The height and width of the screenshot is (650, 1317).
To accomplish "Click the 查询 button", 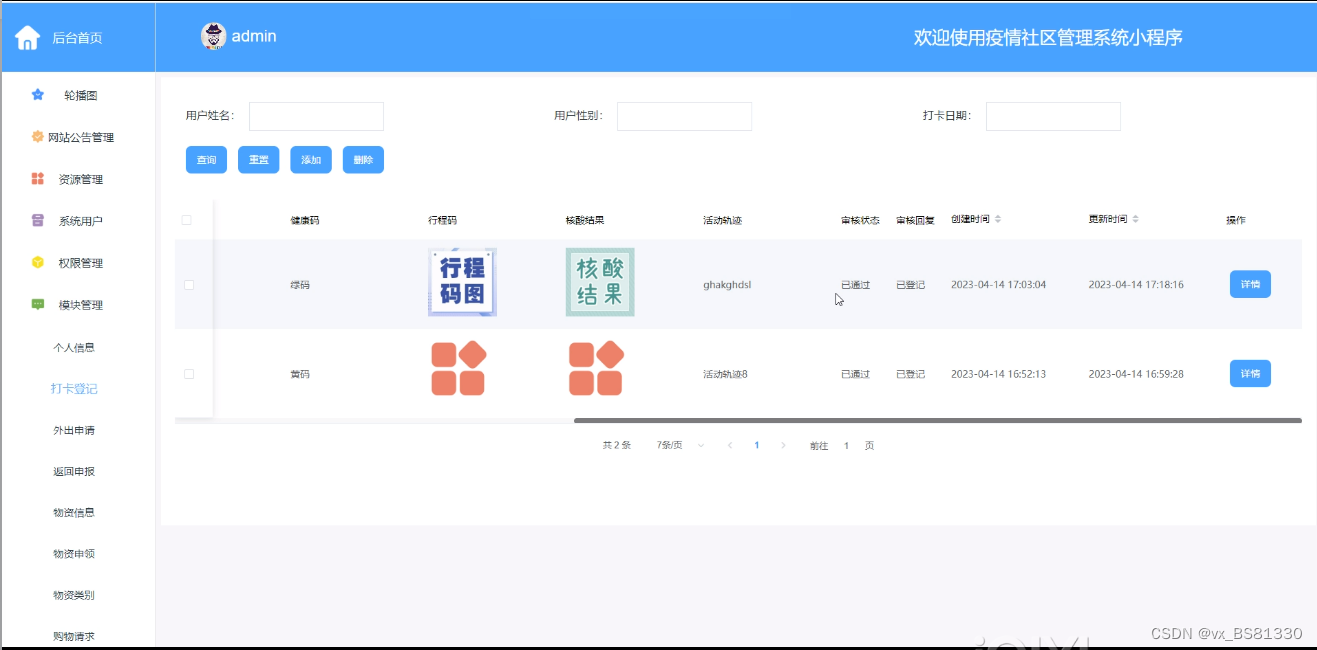I will tap(206, 160).
